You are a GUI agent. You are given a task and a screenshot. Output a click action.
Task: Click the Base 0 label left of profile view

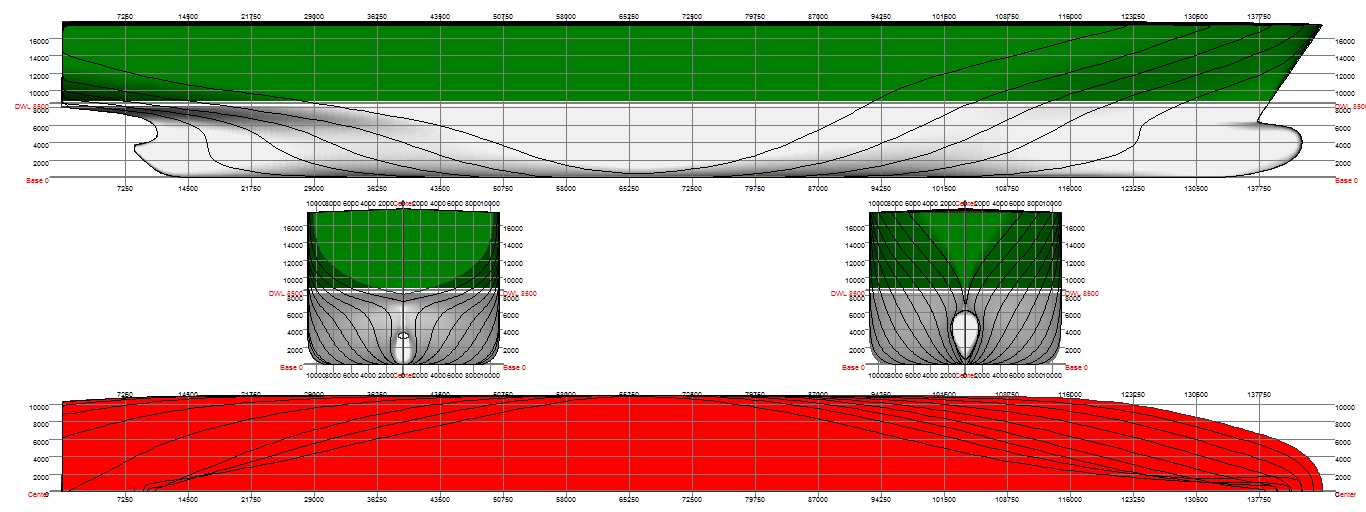(x=36, y=181)
